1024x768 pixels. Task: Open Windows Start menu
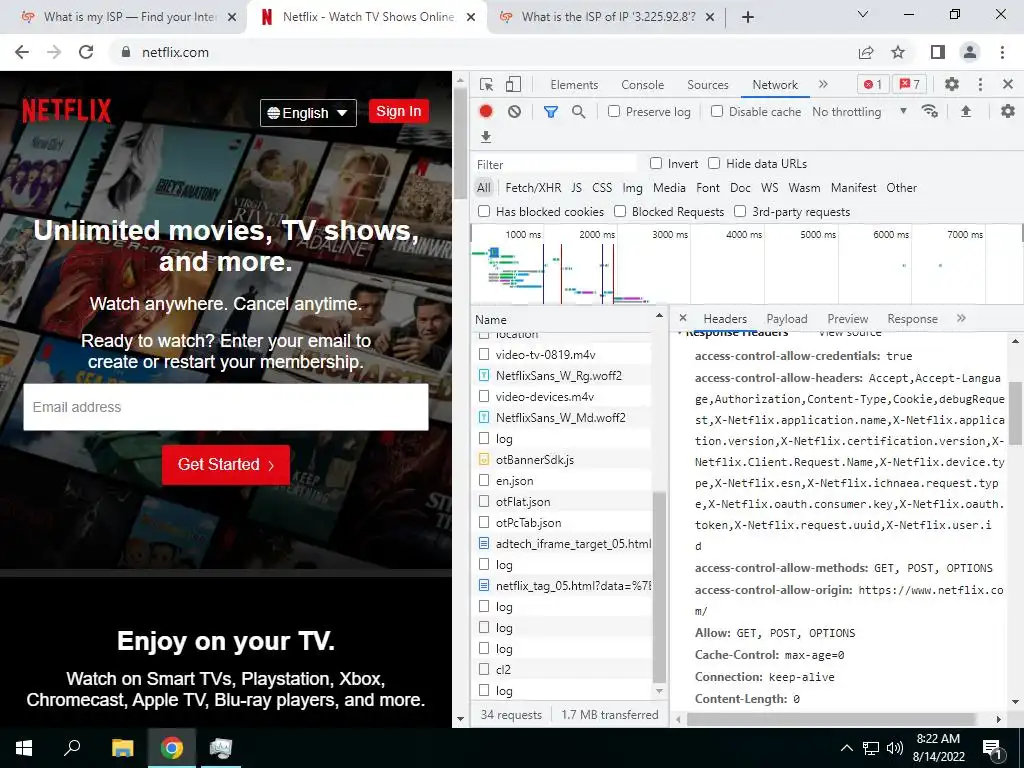24,748
